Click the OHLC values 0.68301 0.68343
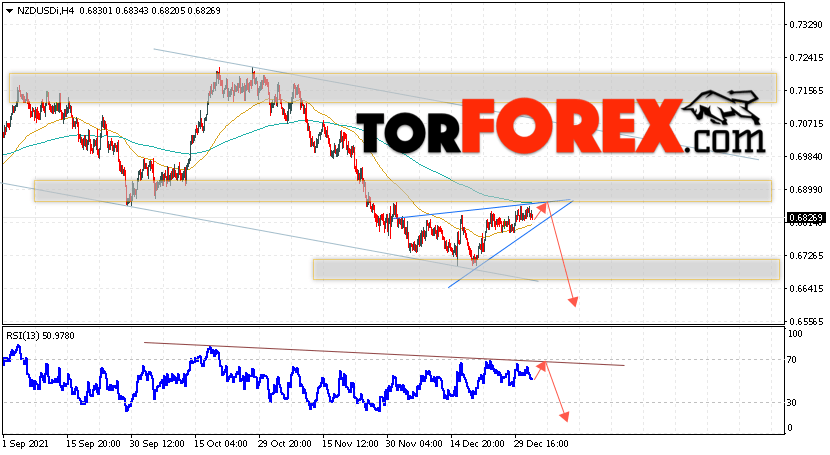This screenshot has height=455, width=830. 113,11
